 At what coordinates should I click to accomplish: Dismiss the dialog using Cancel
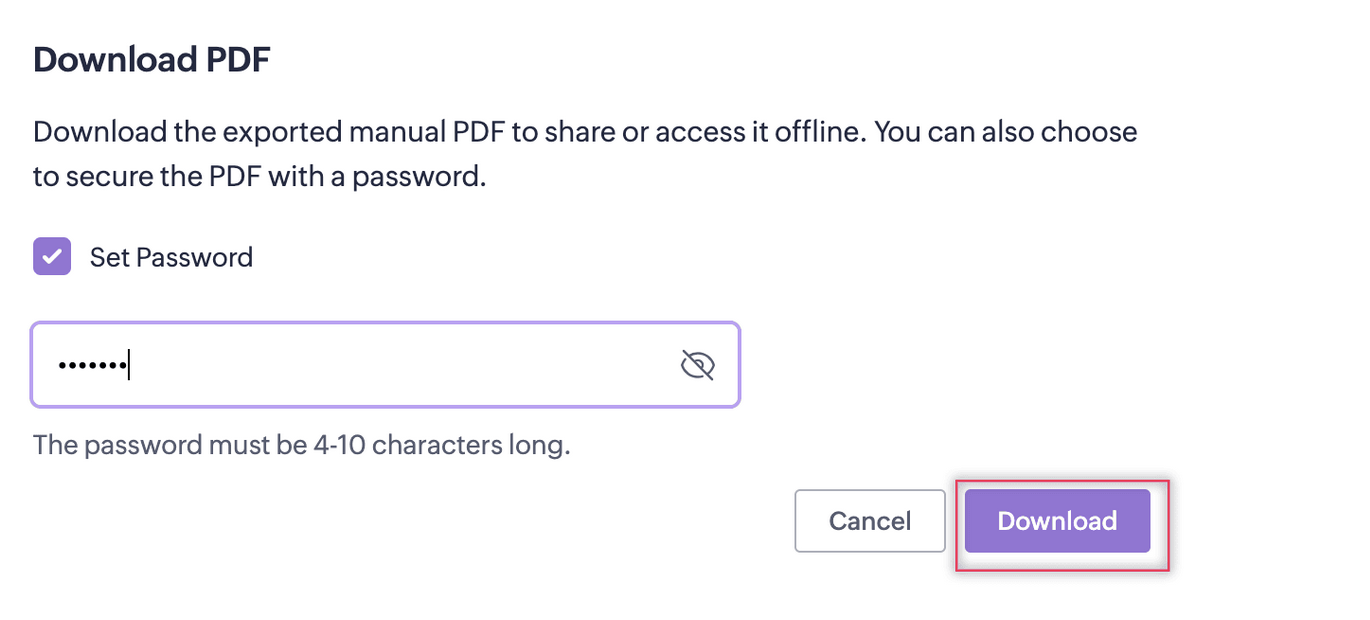click(869, 521)
